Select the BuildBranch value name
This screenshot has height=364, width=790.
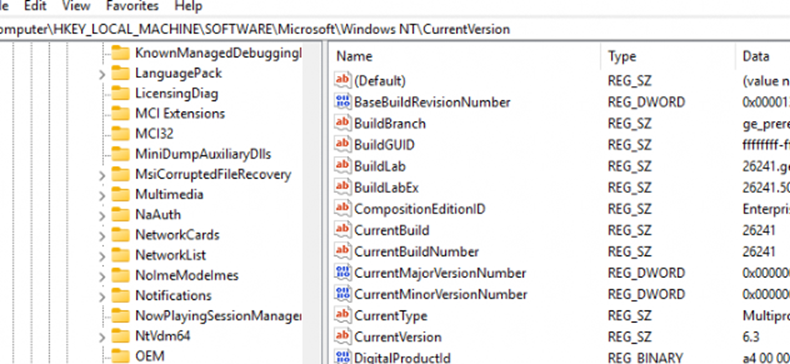(389, 124)
